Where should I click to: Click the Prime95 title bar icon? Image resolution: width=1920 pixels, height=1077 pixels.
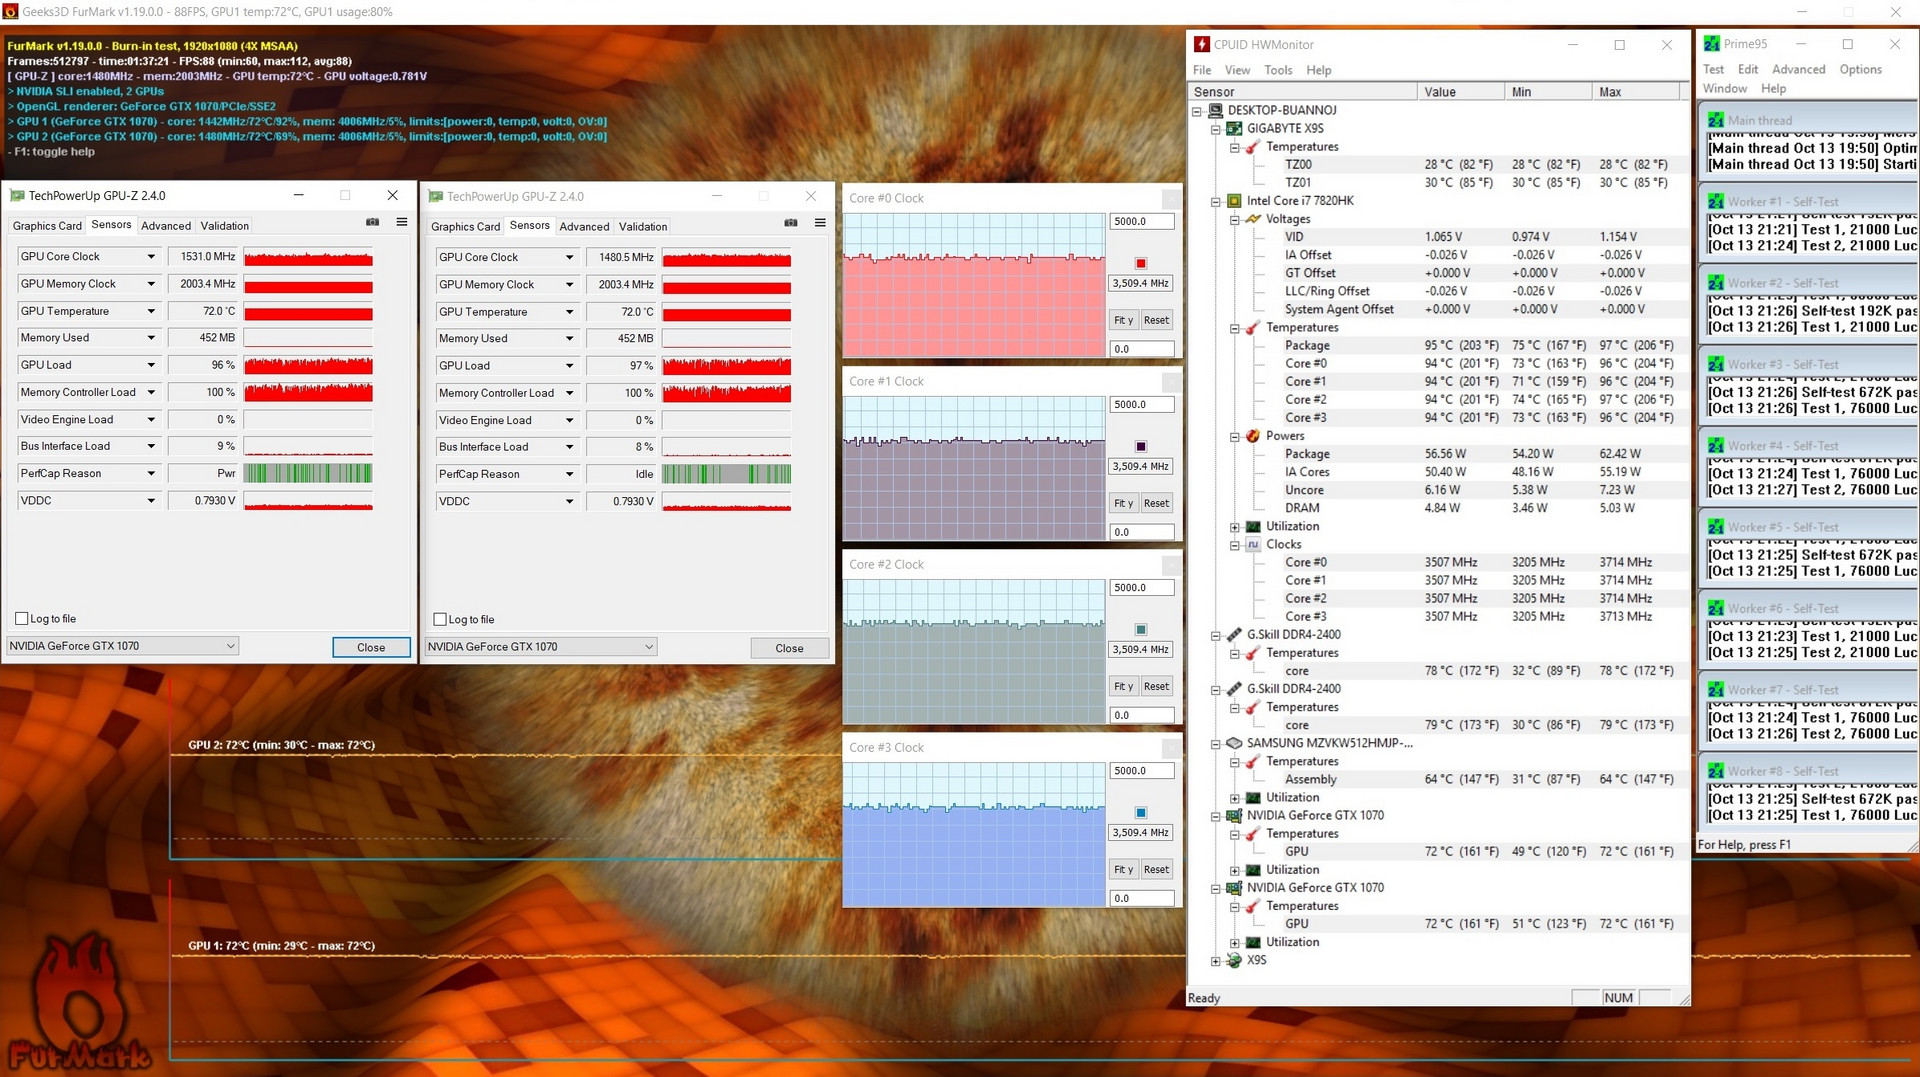point(1712,44)
